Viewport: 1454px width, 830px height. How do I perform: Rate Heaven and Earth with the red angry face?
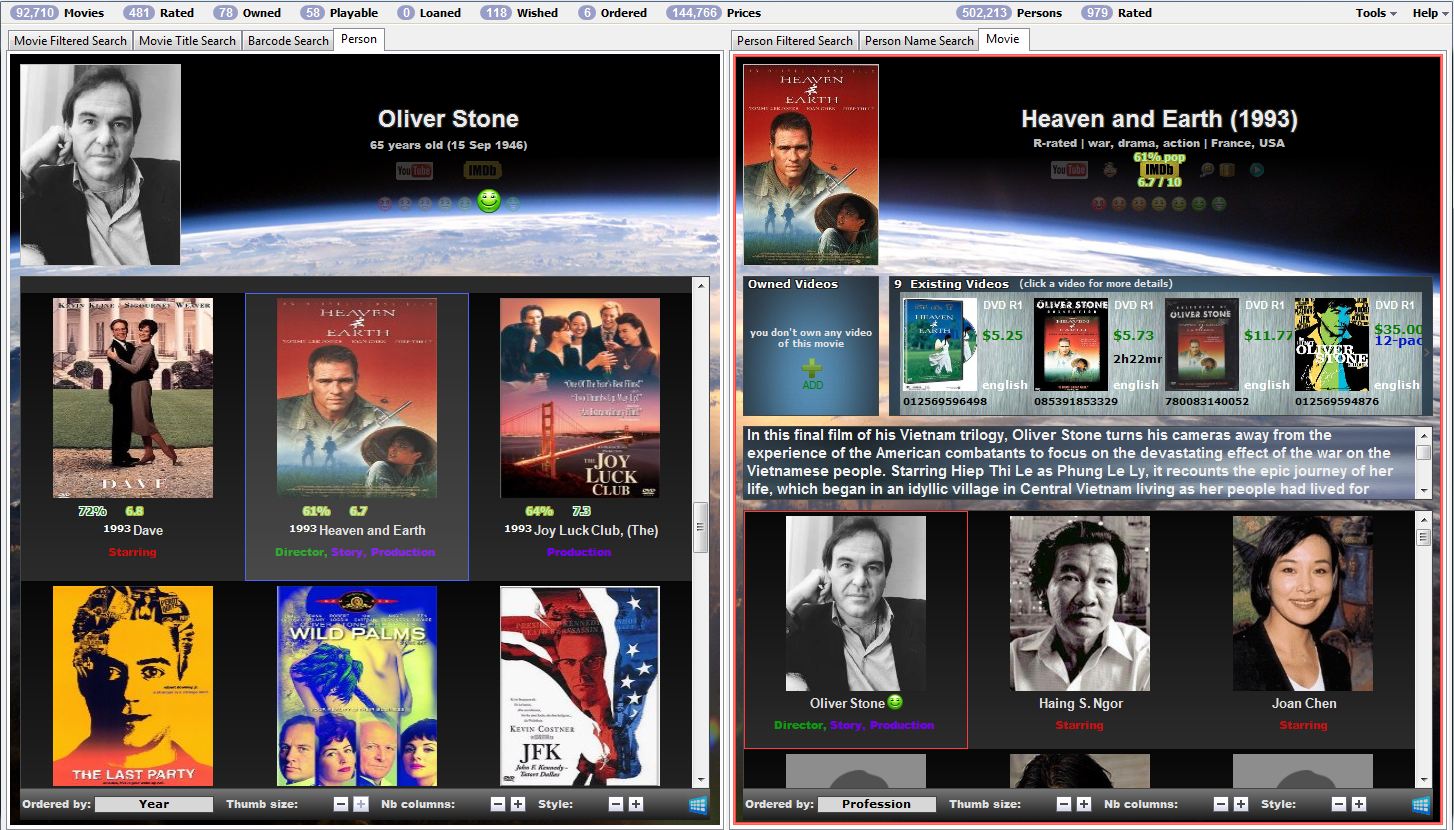point(1099,204)
